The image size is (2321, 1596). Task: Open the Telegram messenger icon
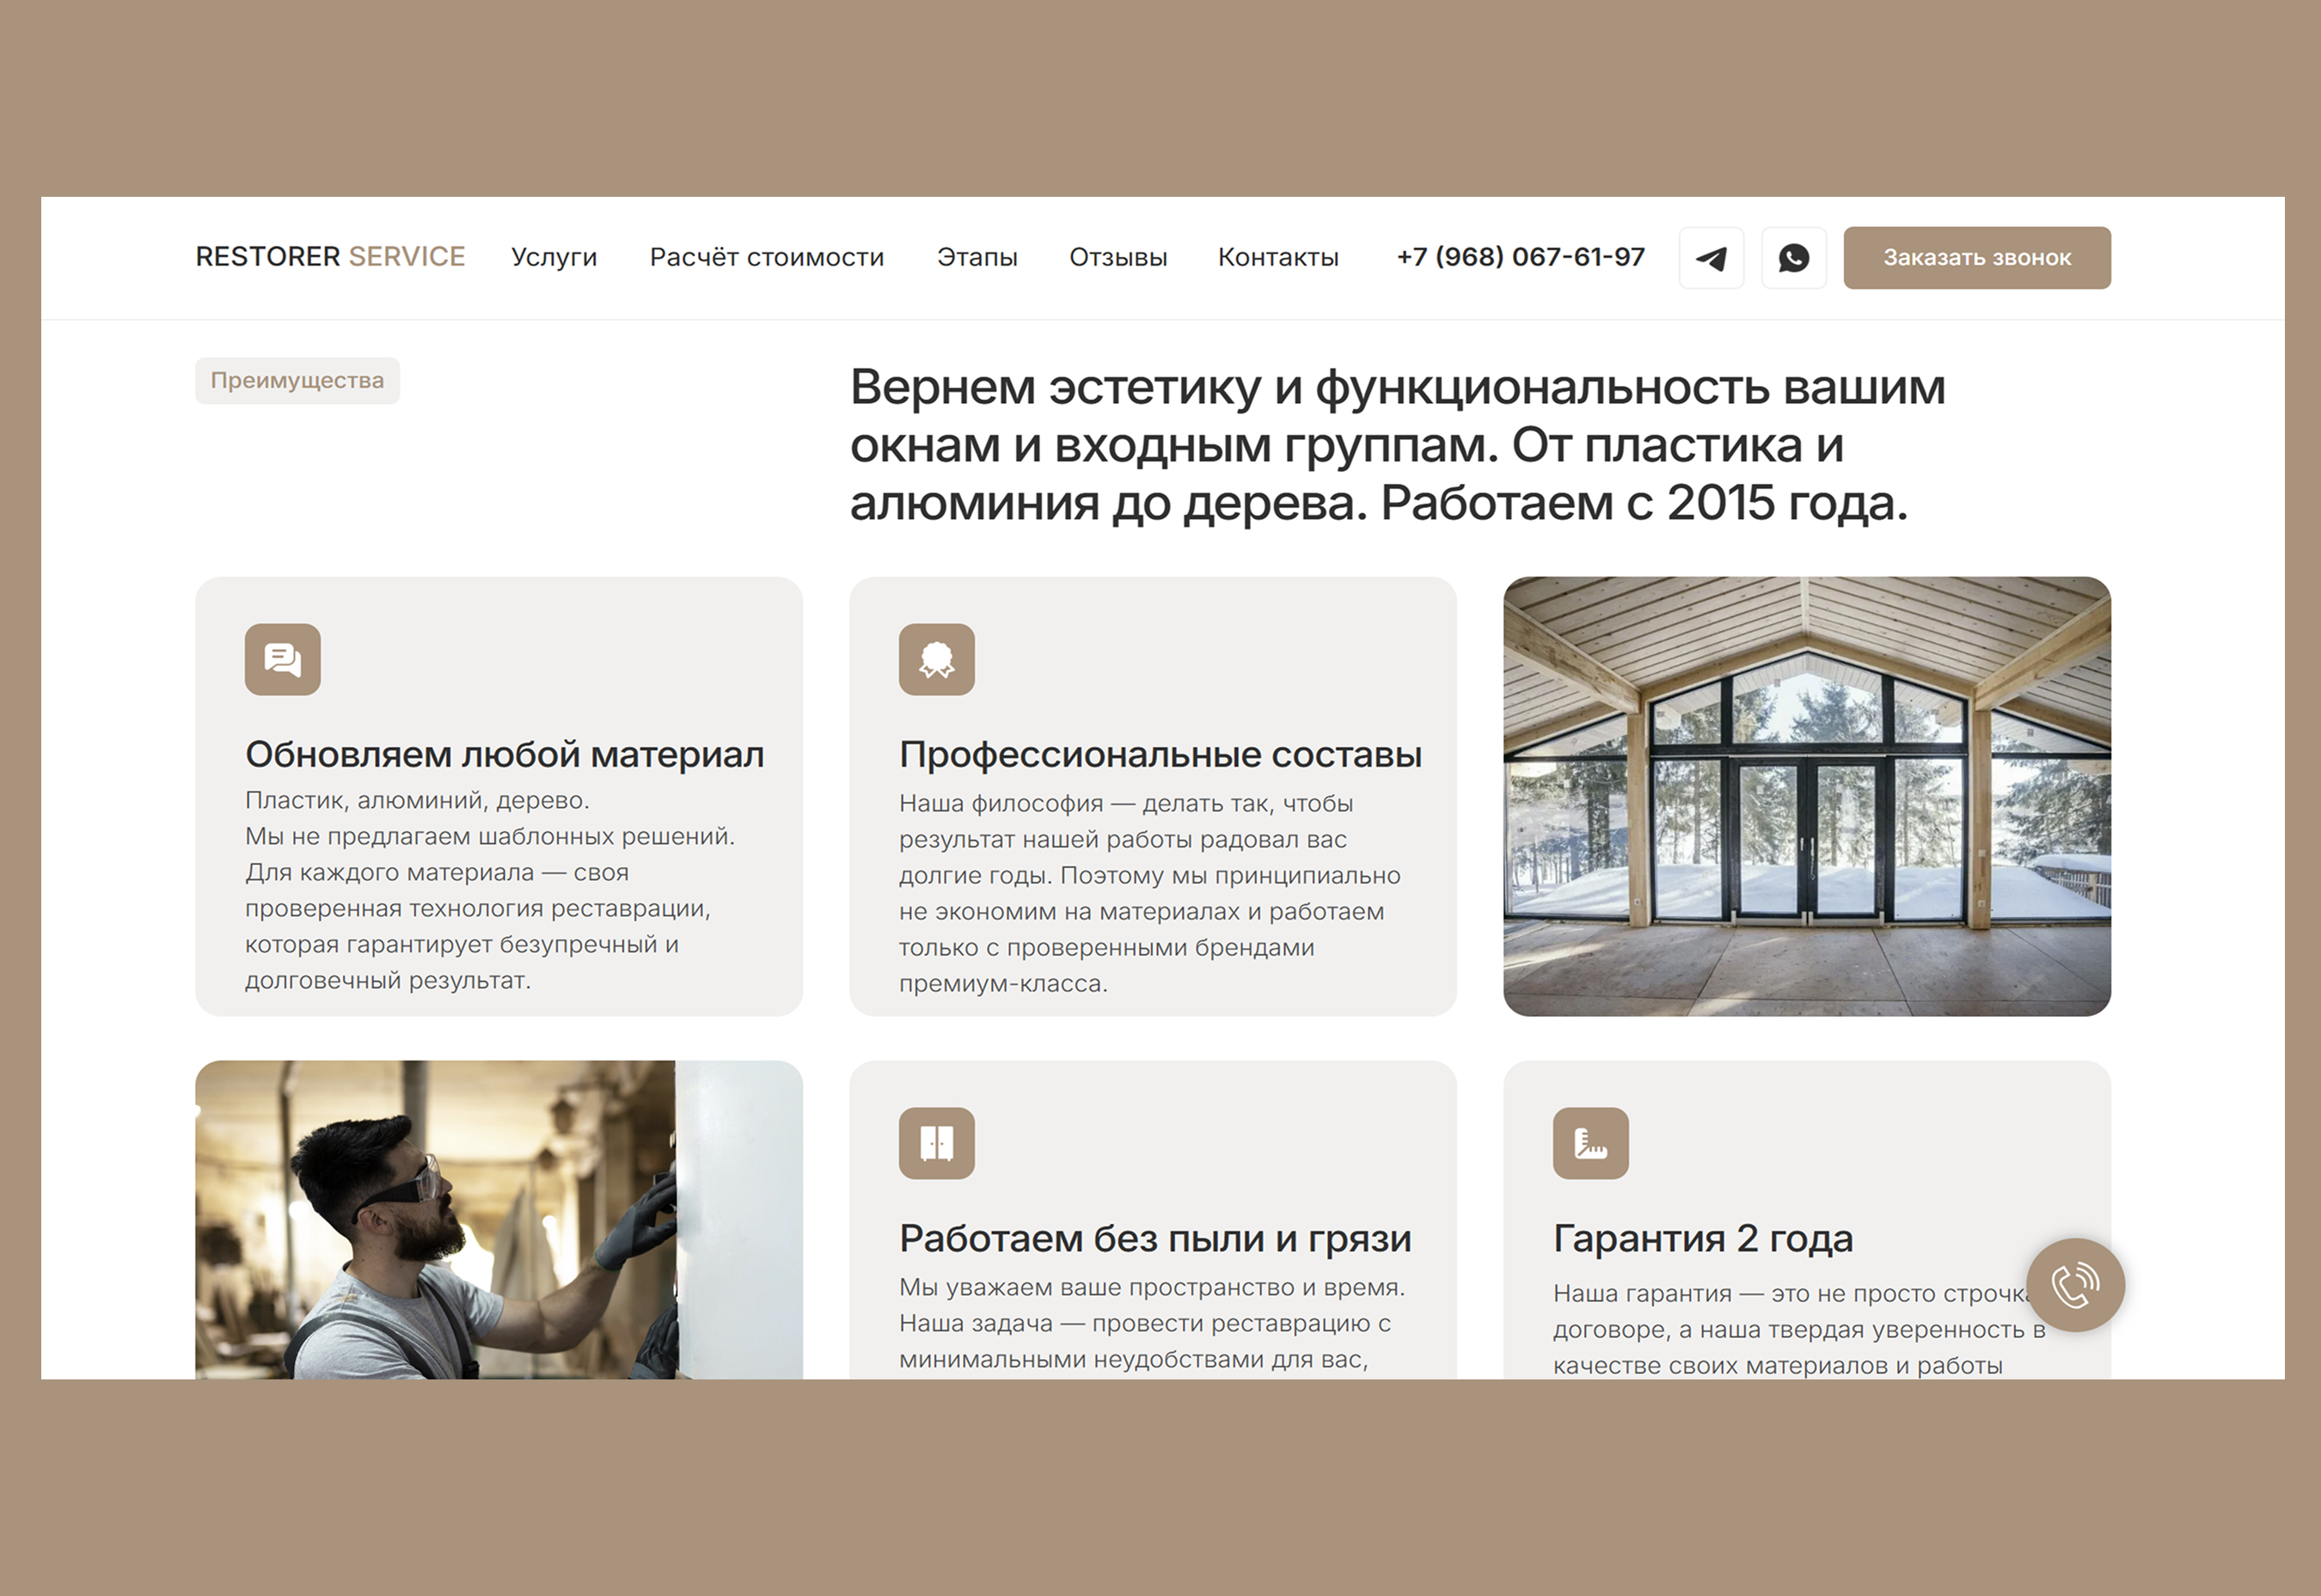1711,258
